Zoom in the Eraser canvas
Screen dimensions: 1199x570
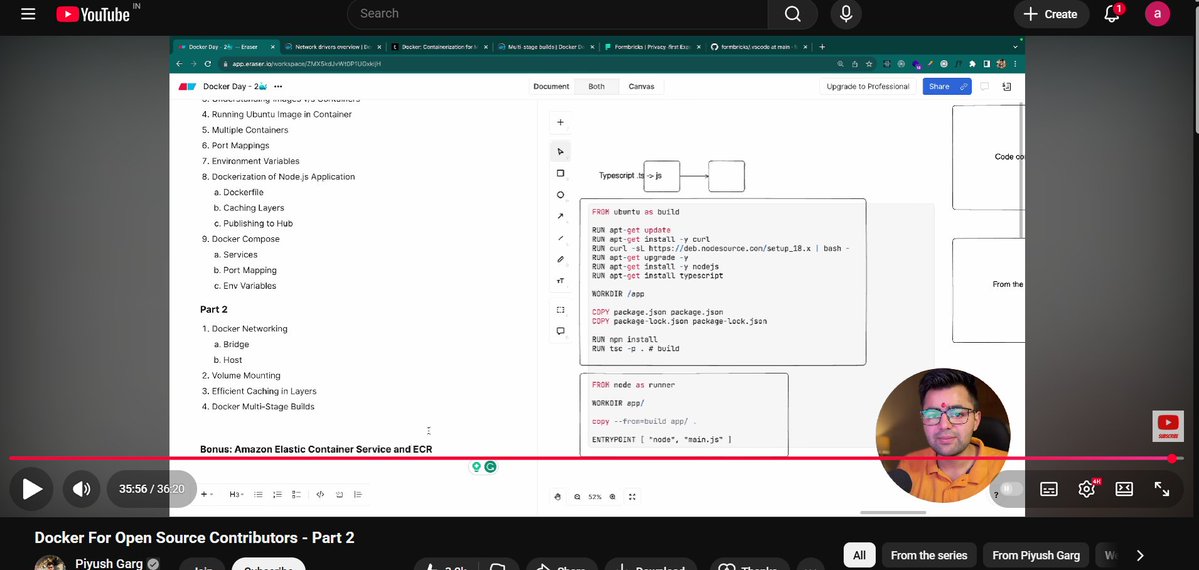coord(612,497)
